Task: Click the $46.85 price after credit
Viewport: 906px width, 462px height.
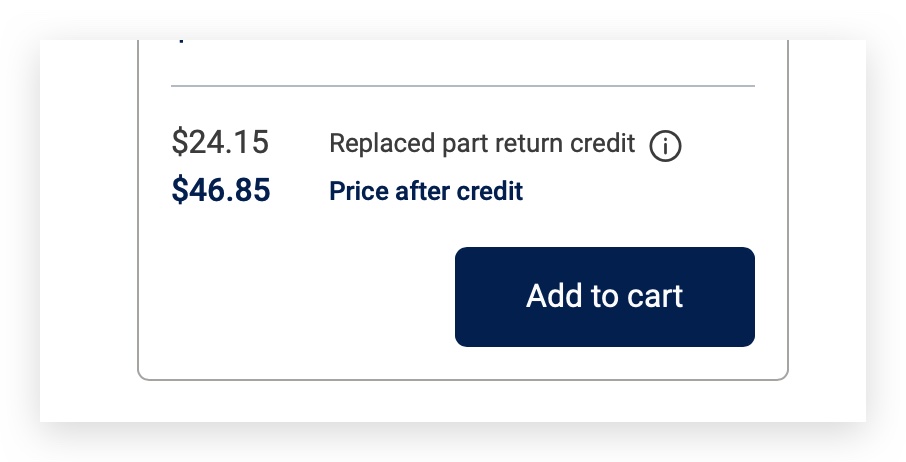Action: point(221,190)
